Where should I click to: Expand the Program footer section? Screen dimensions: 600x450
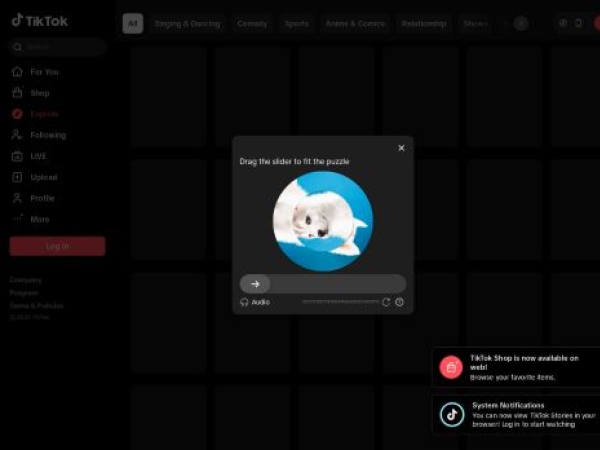[x=24, y=293]
